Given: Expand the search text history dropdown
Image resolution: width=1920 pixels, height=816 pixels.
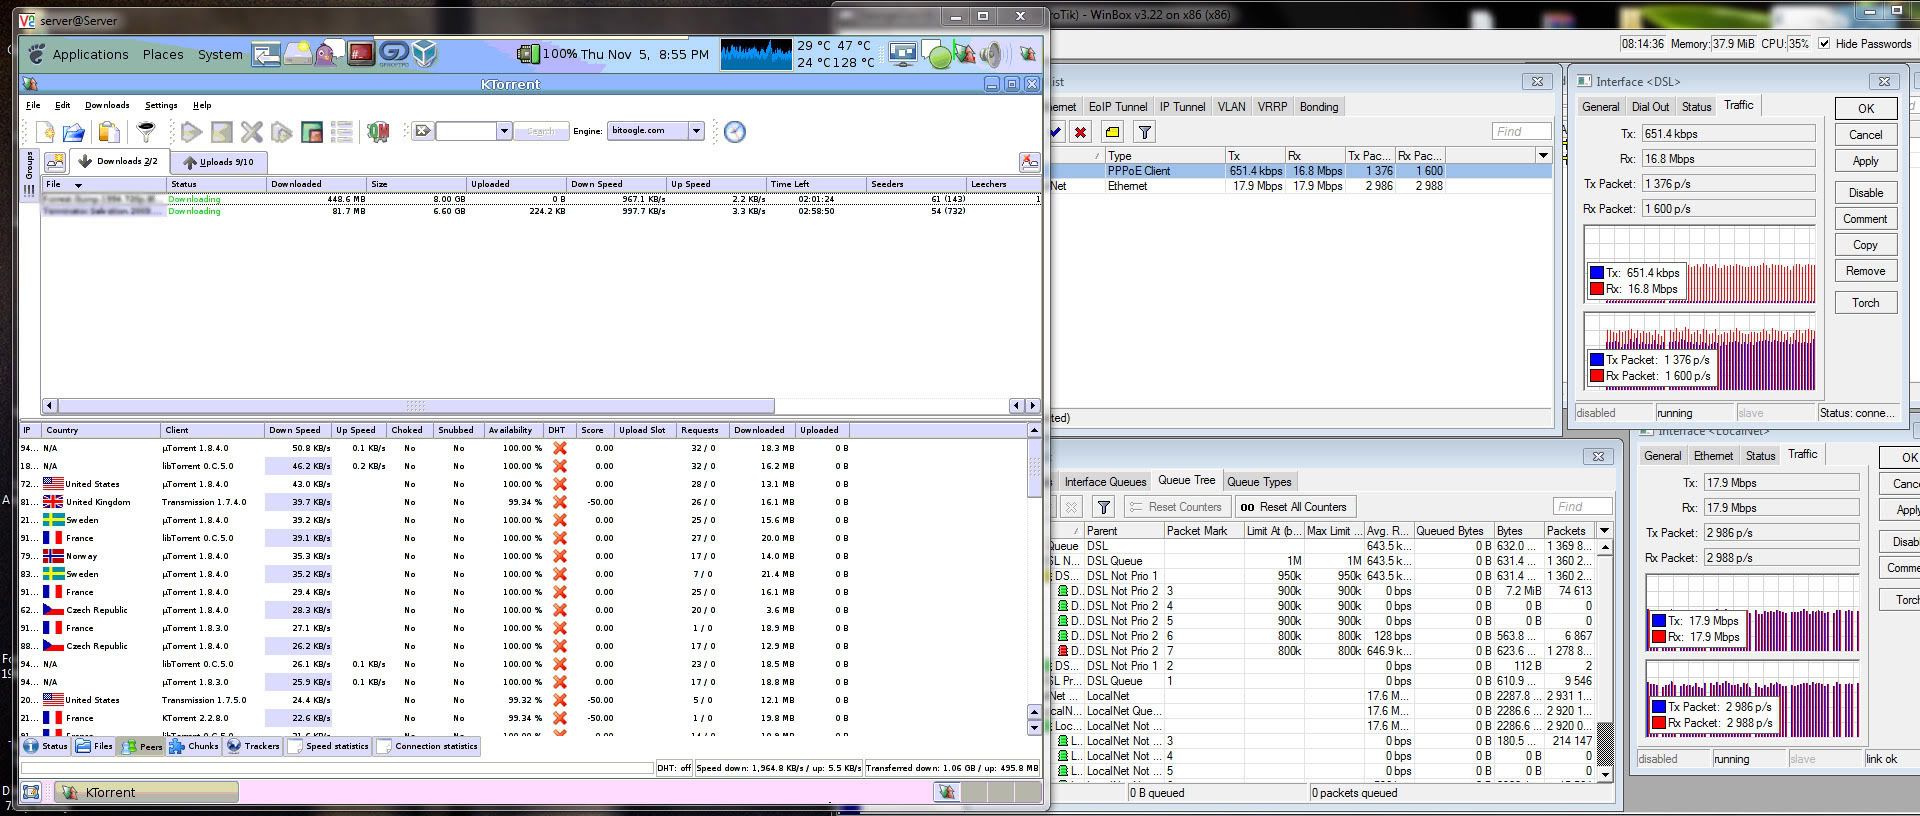Looking at the screenshot, I should (504, 131).
